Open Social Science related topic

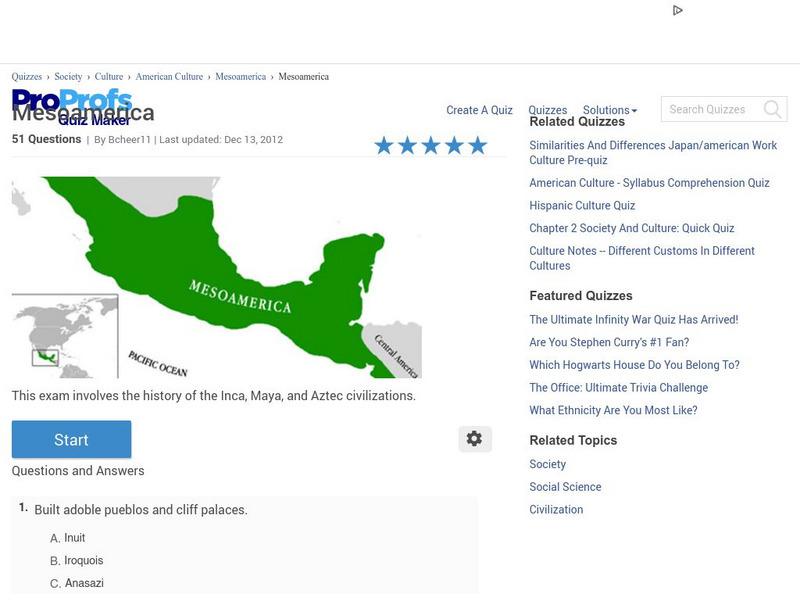click(x=565, y=487)
